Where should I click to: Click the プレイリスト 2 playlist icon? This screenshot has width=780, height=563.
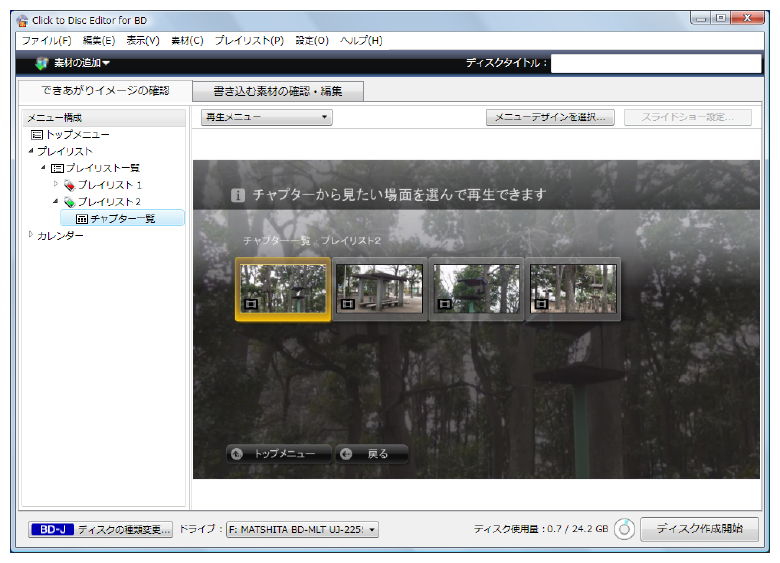point(69,202)
